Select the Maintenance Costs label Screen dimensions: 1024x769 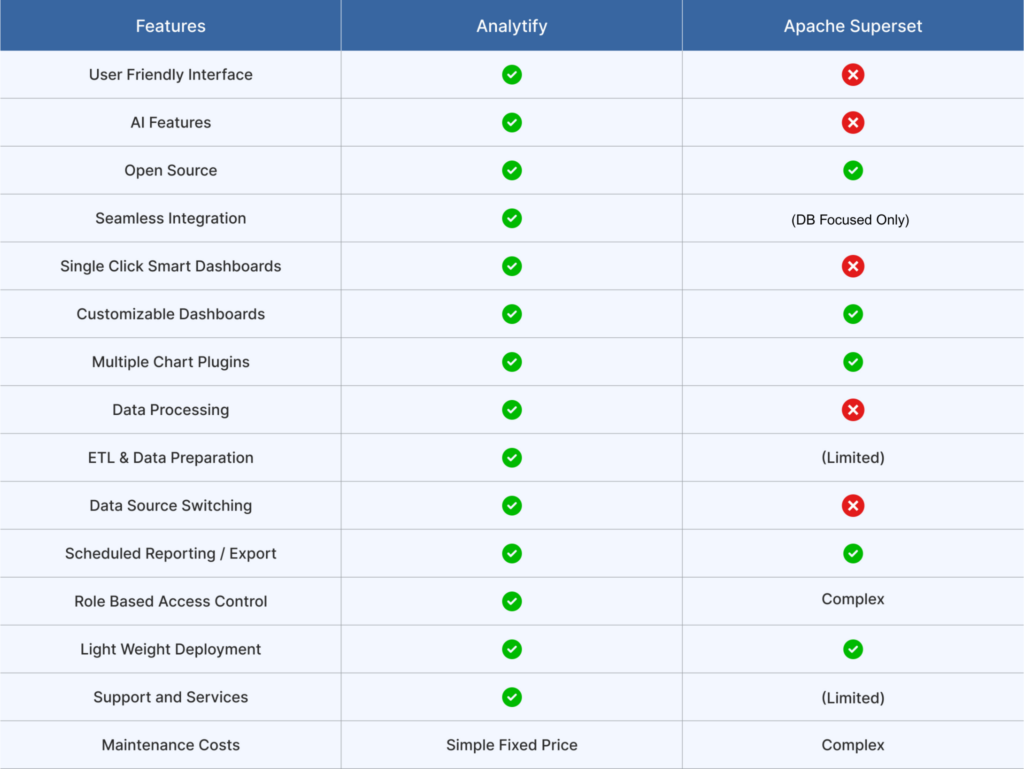click(x=170, y=745)
